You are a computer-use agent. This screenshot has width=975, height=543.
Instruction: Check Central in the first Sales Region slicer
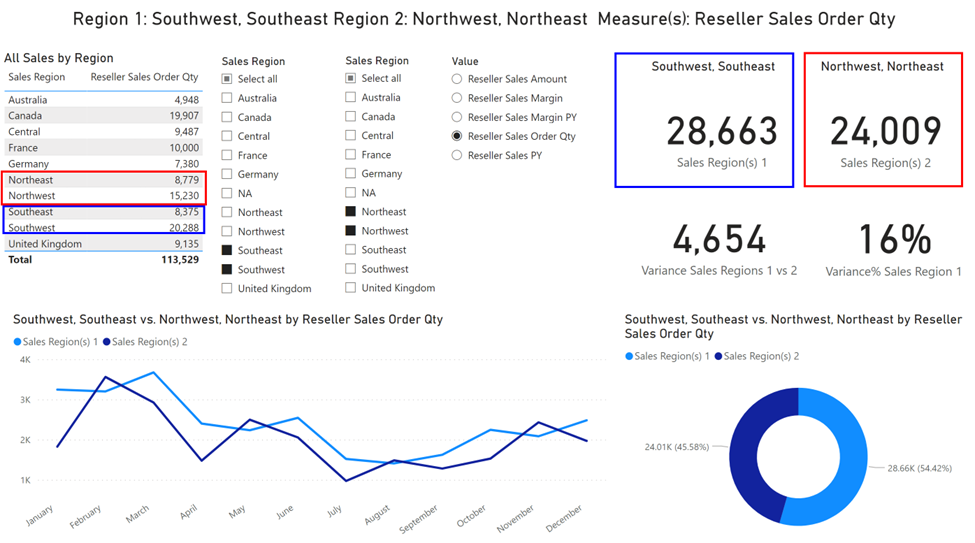pyautogui.click(x=227, y=136)
